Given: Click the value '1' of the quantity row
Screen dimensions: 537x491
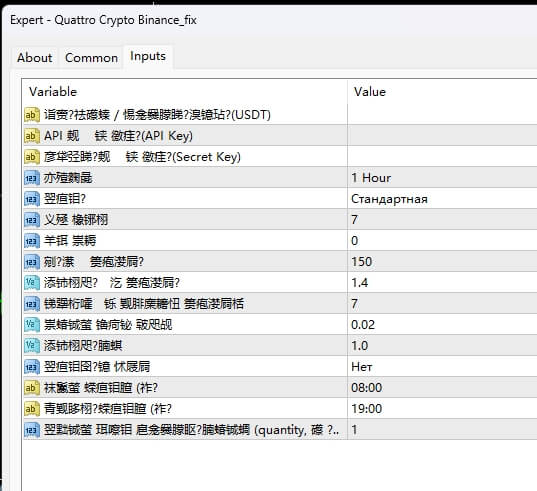Looking at the screenshot, I should tap(354, 430).
